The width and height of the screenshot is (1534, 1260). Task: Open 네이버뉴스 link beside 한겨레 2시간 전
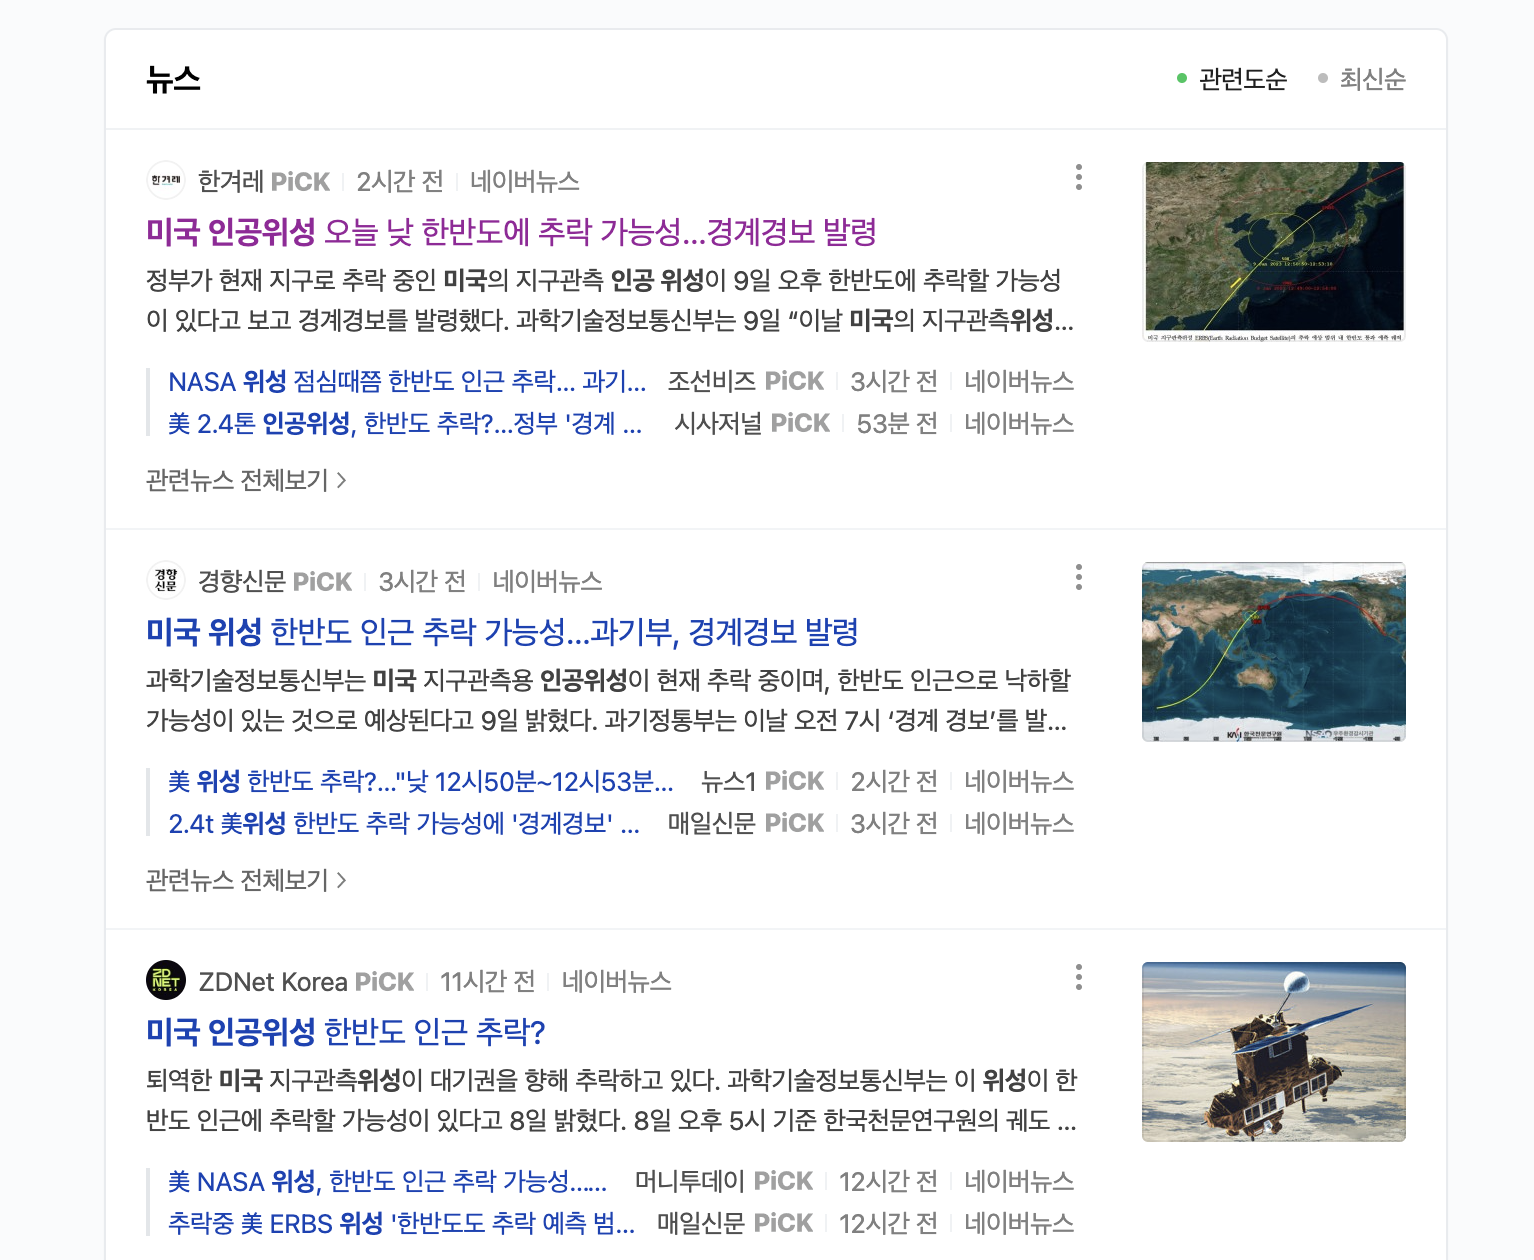525,182
